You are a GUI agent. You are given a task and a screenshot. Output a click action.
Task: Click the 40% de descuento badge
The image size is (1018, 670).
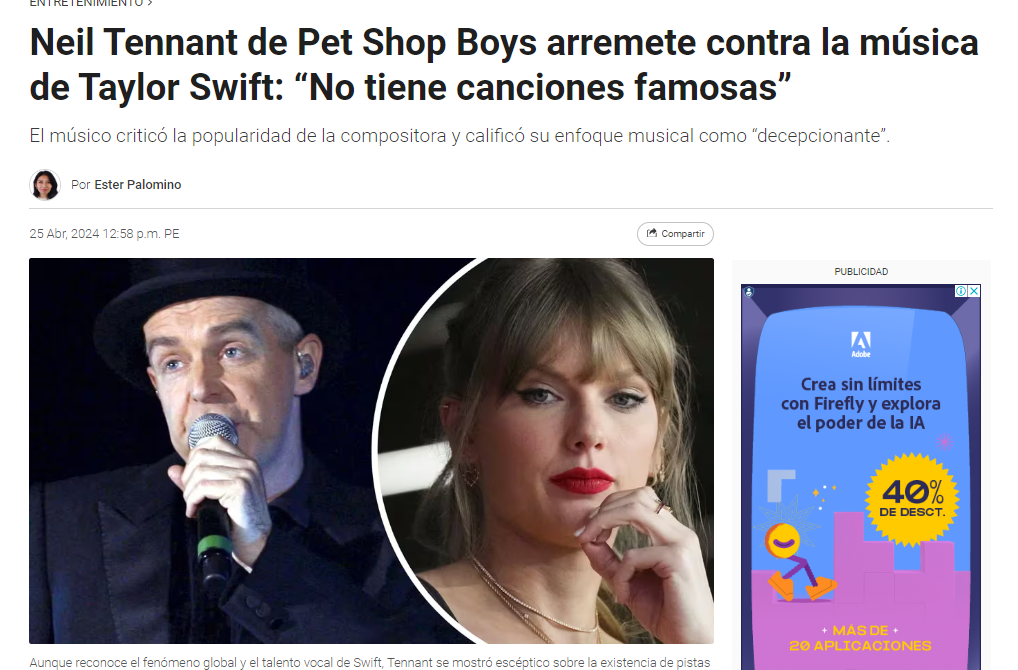(912, 499)
